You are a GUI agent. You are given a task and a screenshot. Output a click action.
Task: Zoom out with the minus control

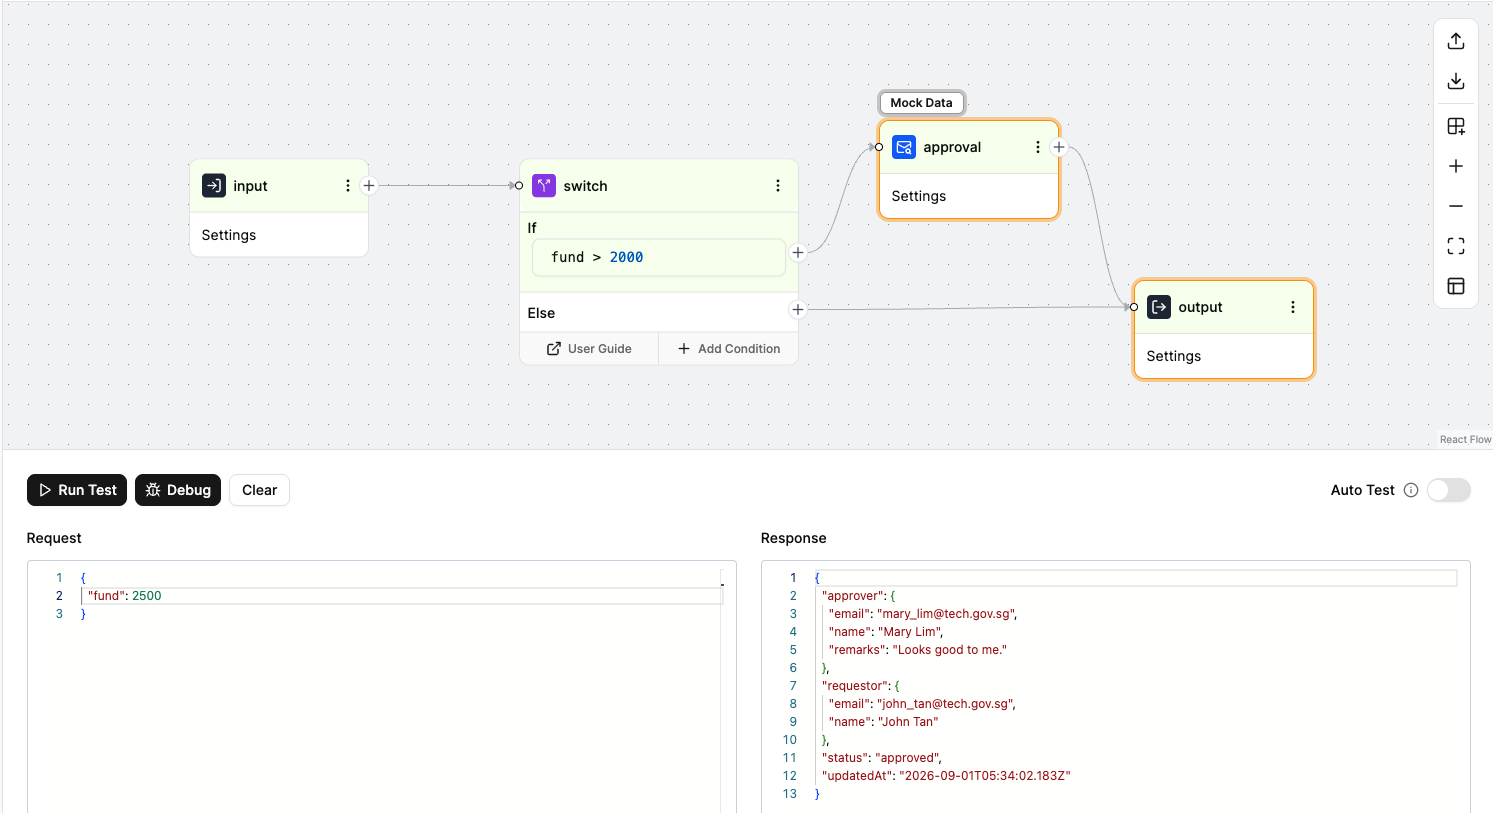[x=1456, y=206]
